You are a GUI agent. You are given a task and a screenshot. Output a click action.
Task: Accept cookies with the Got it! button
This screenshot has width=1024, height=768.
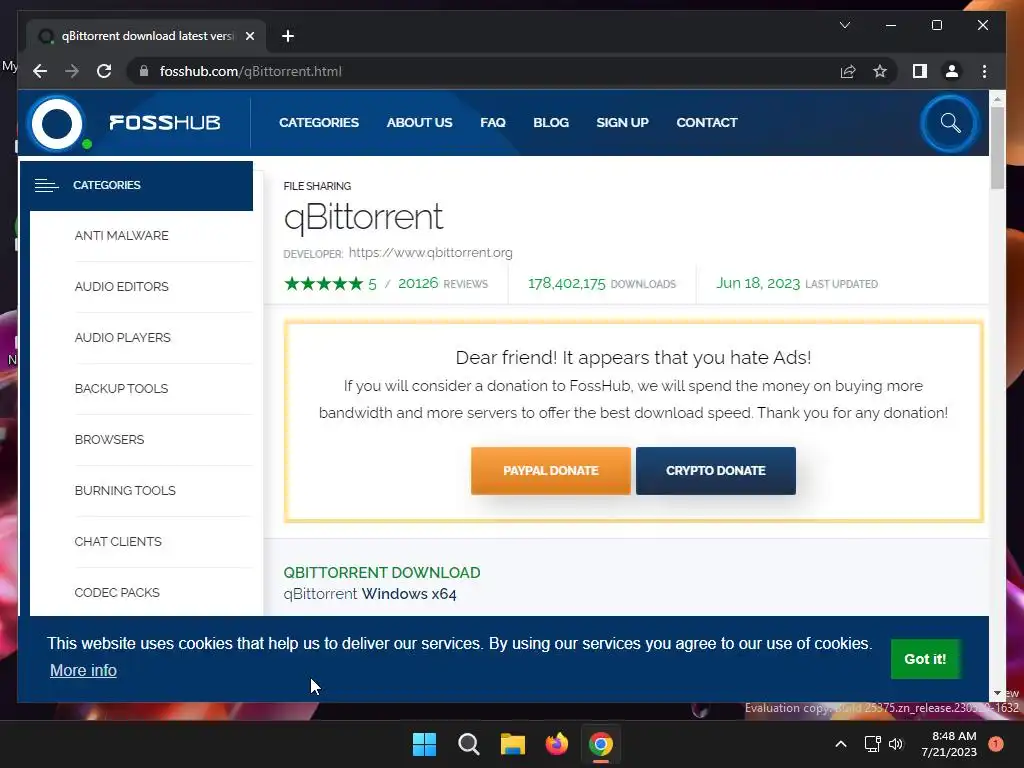tap(925, 659)
